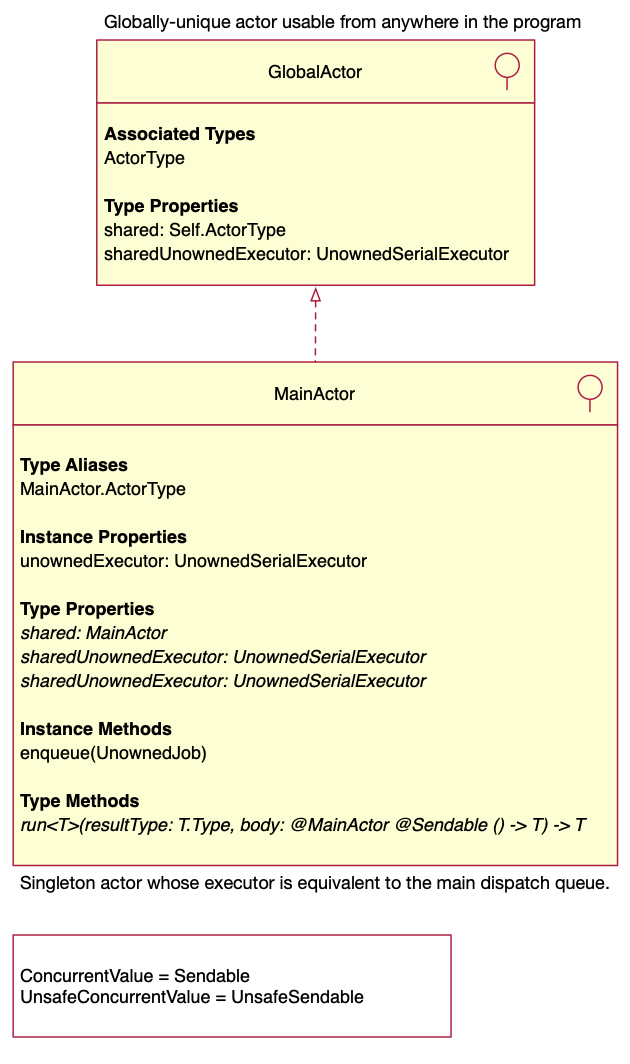630x1064 pixels.
Task: Click UnsafeConcurrentValue = UnsafeSendable line
Action: click(x=192, y=997)
